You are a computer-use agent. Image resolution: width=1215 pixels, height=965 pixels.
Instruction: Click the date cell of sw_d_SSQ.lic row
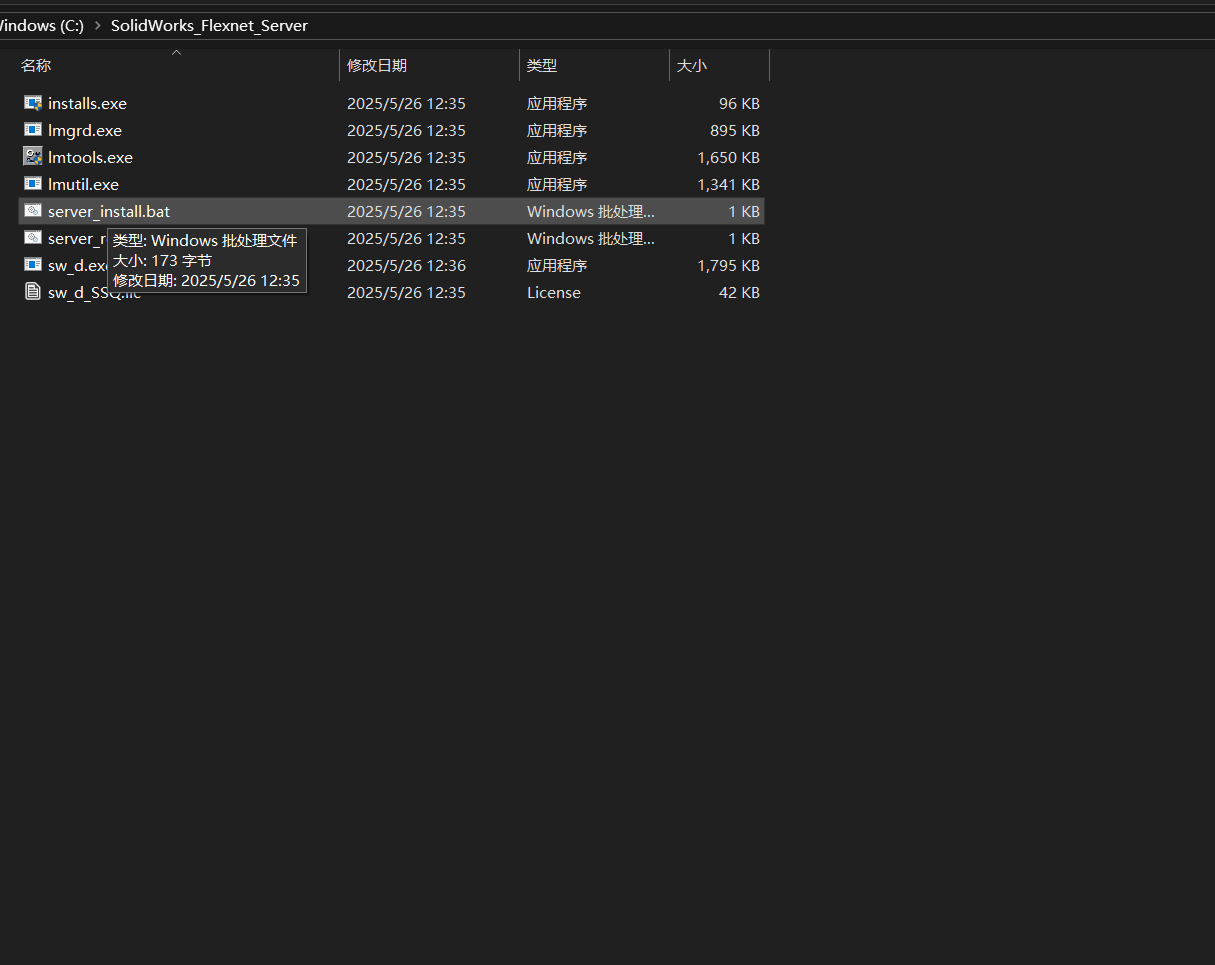pyautogui.click(x=406, y=292)
